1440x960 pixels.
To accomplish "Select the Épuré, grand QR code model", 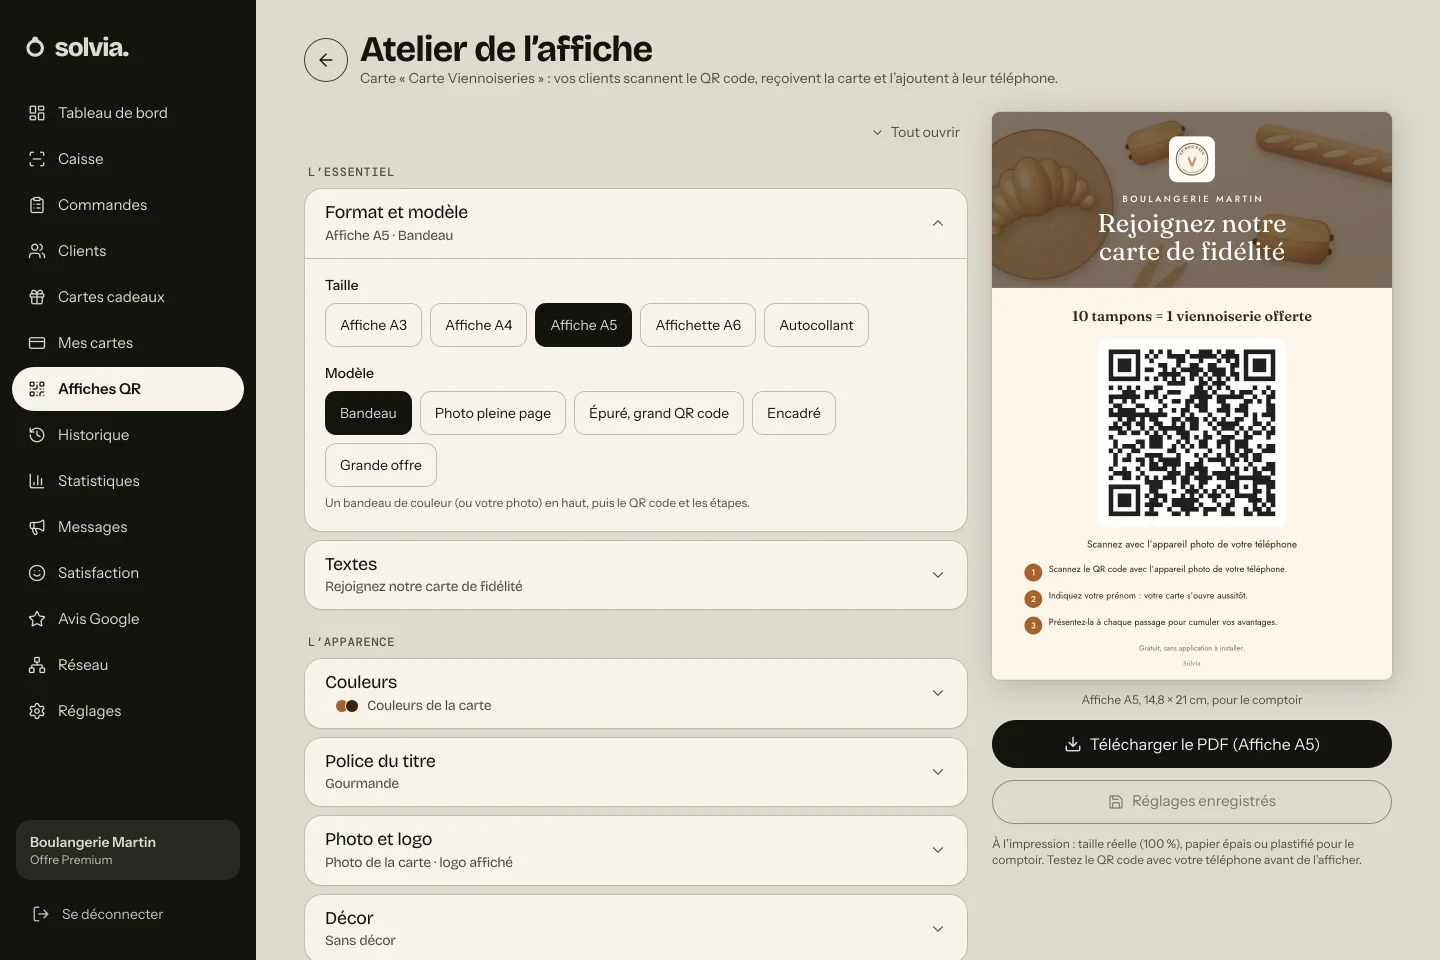I will (x=659, y=413).
